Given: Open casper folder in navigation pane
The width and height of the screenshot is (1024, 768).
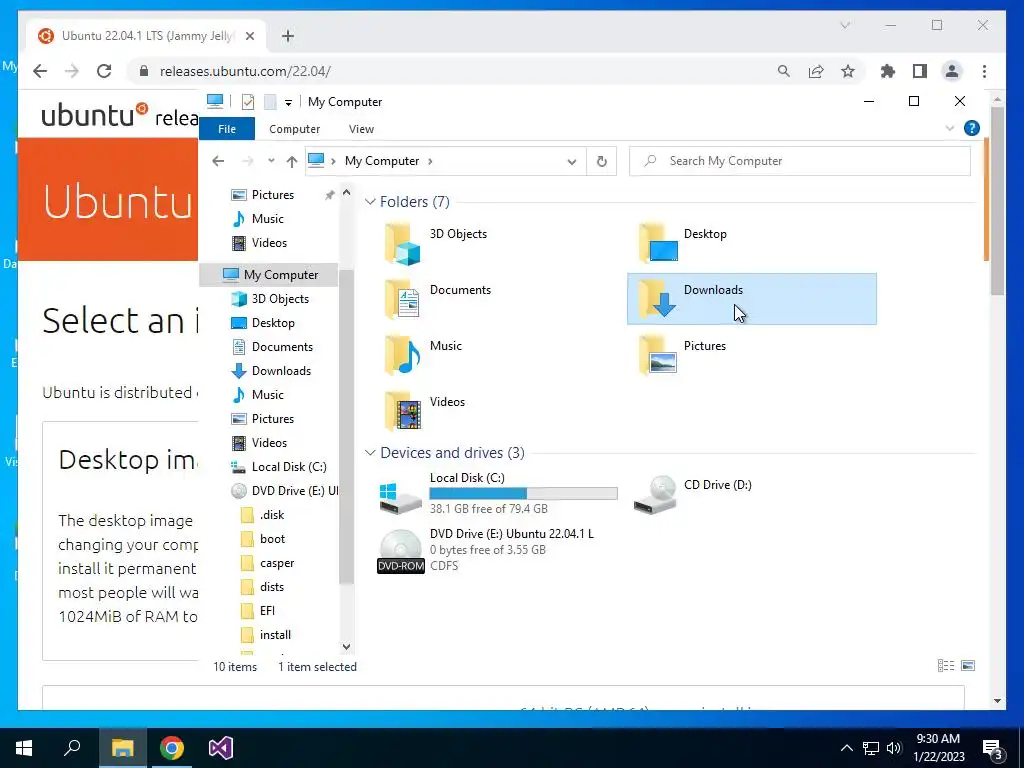Looking at the screenshot, I should (268, 563).
